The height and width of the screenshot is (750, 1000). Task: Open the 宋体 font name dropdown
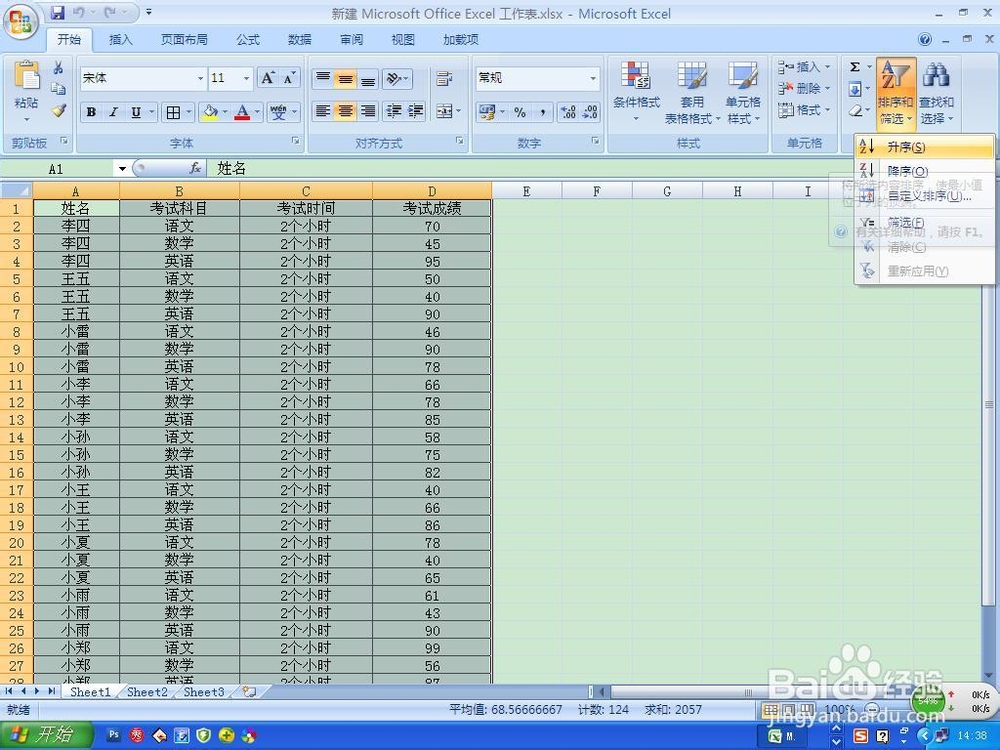[x=200, y=78]
